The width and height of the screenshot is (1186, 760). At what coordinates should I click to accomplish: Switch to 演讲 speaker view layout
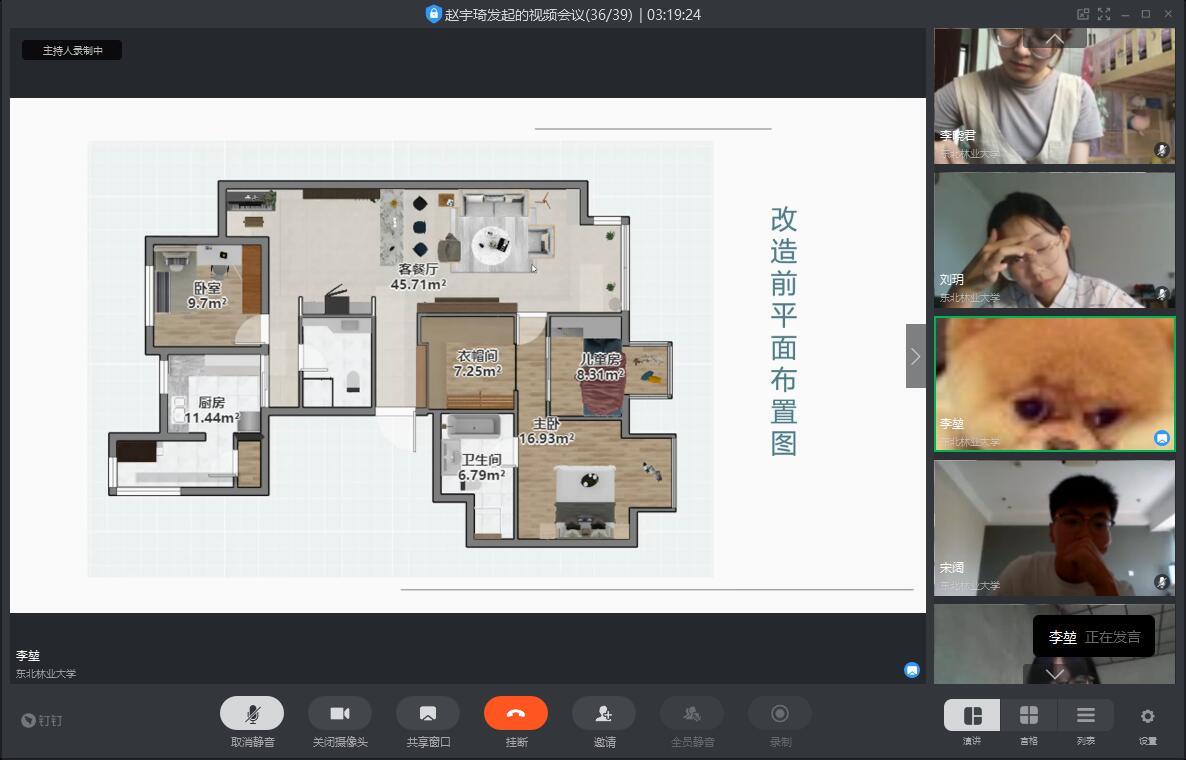click(x=972, y=716)
